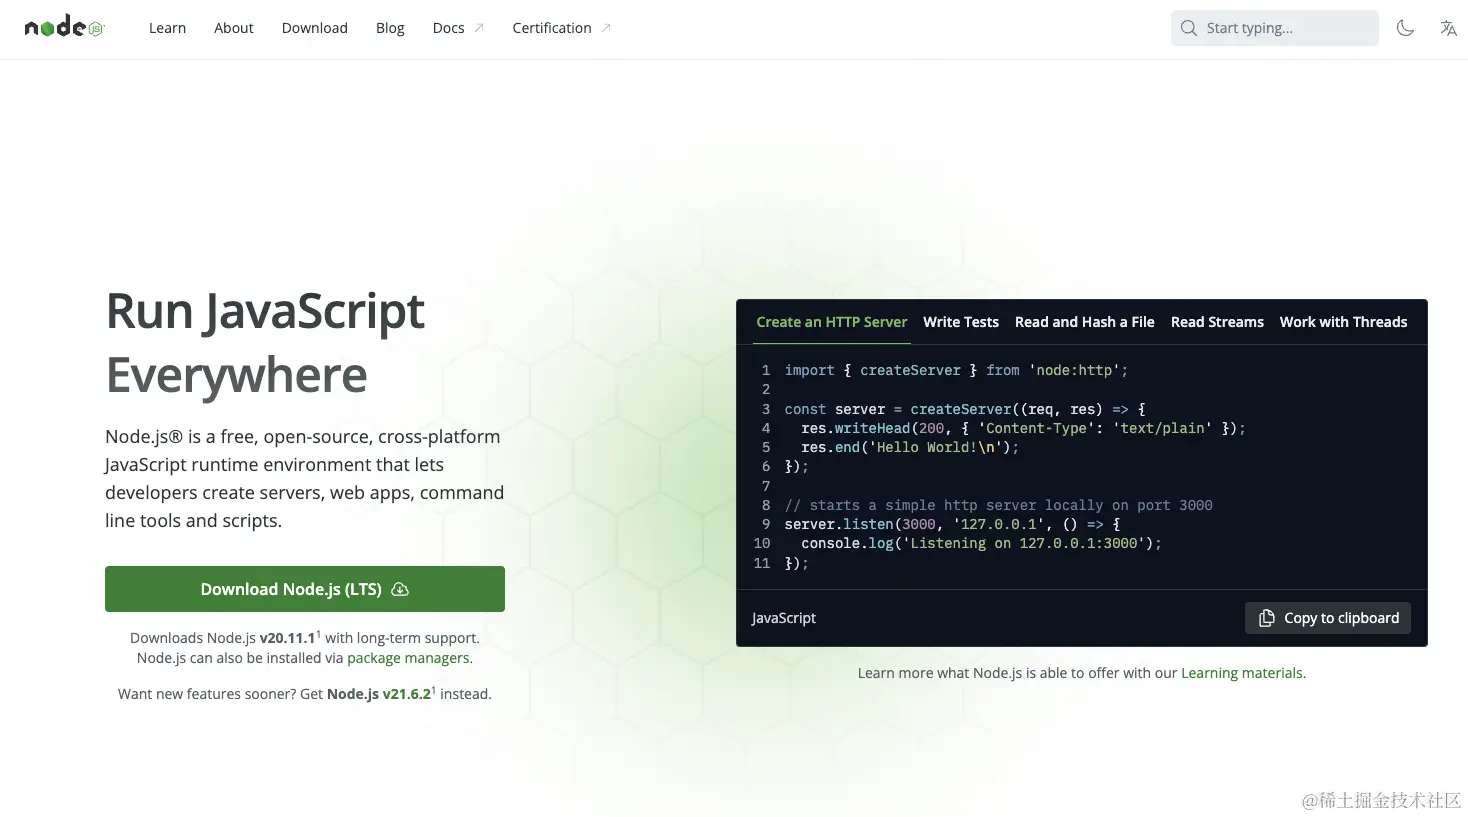Open the Blog page
1468x817 pixels.
[x=390, y=28]
